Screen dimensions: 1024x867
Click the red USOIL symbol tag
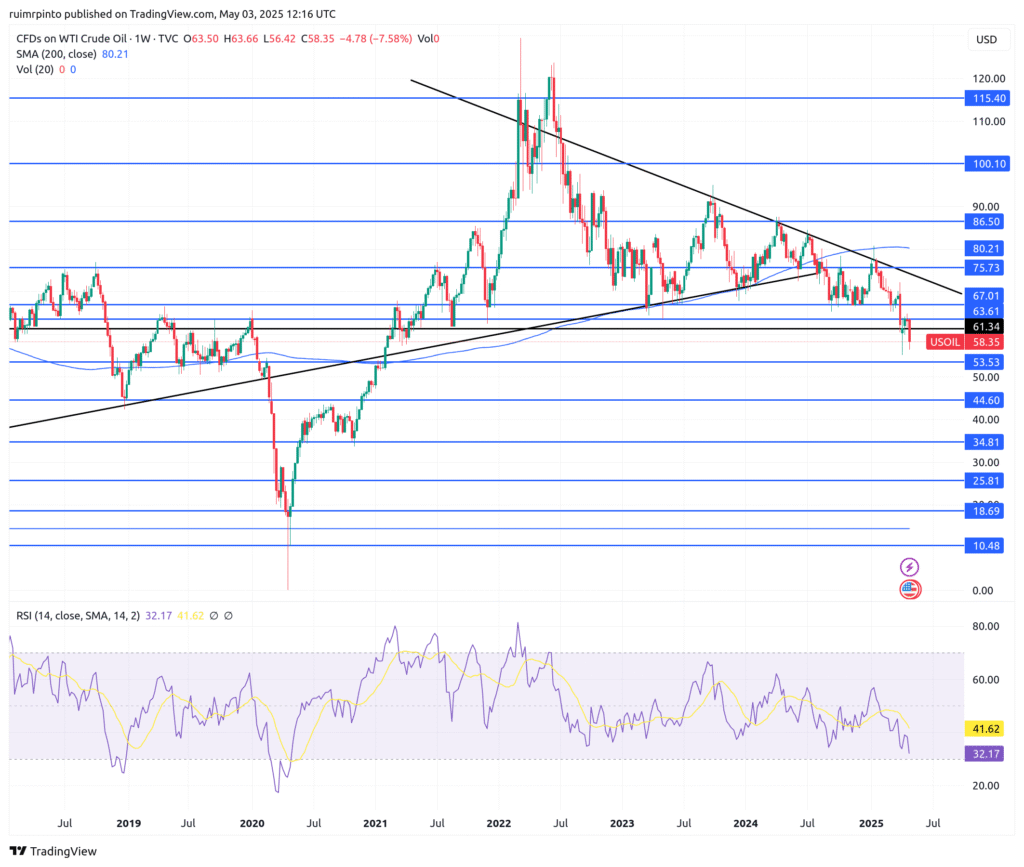click(944, 342)
